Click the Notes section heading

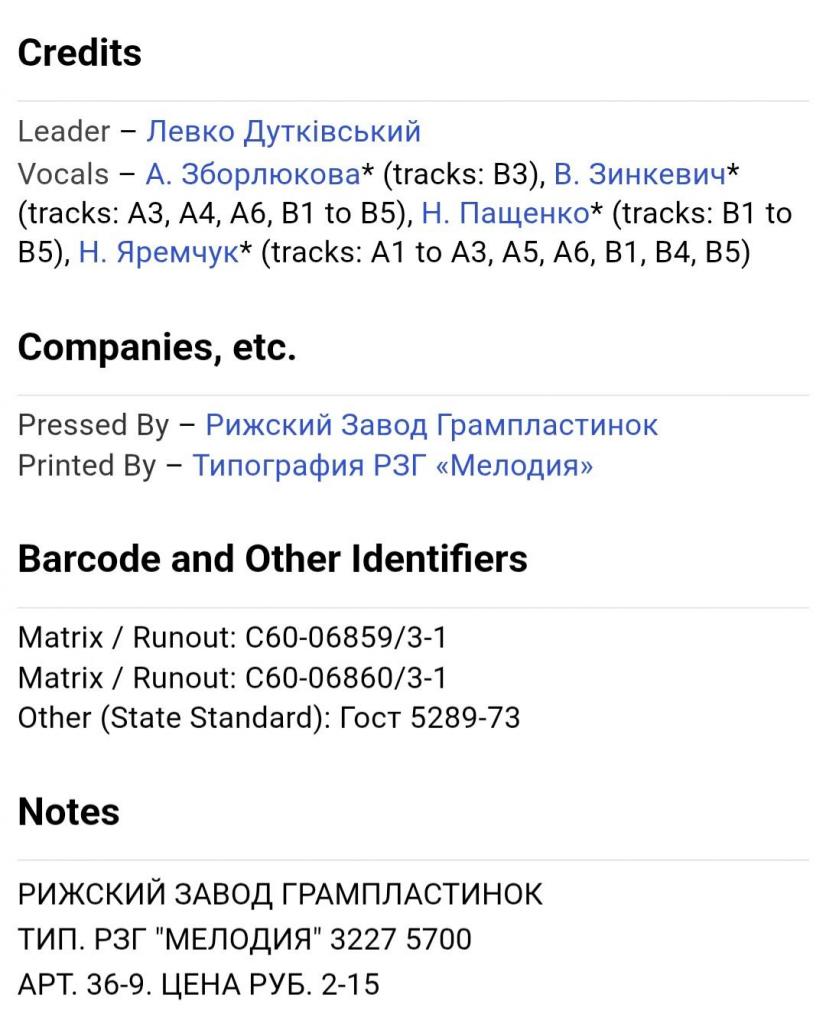click(69, 812)
